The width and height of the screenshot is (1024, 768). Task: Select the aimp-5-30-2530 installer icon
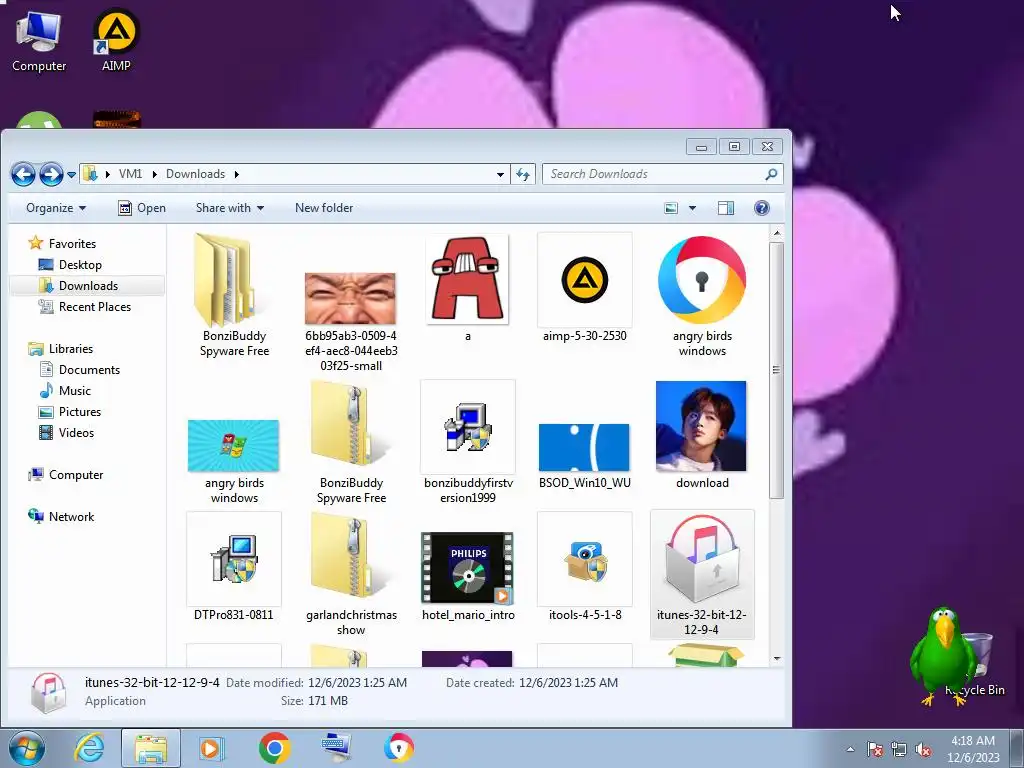click(584, 280)
